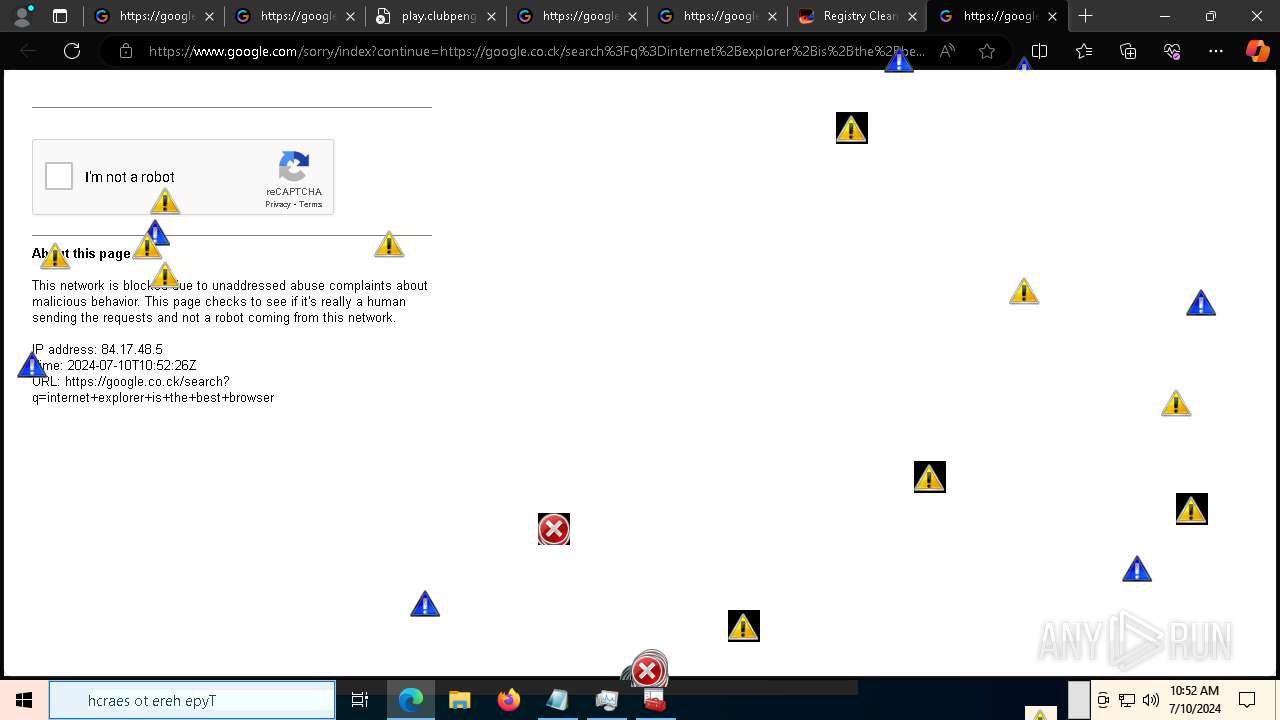This screenshot has width=1280, height=720.
Task: Open Copilot sidebar
Action: (x=1257, y=51)
